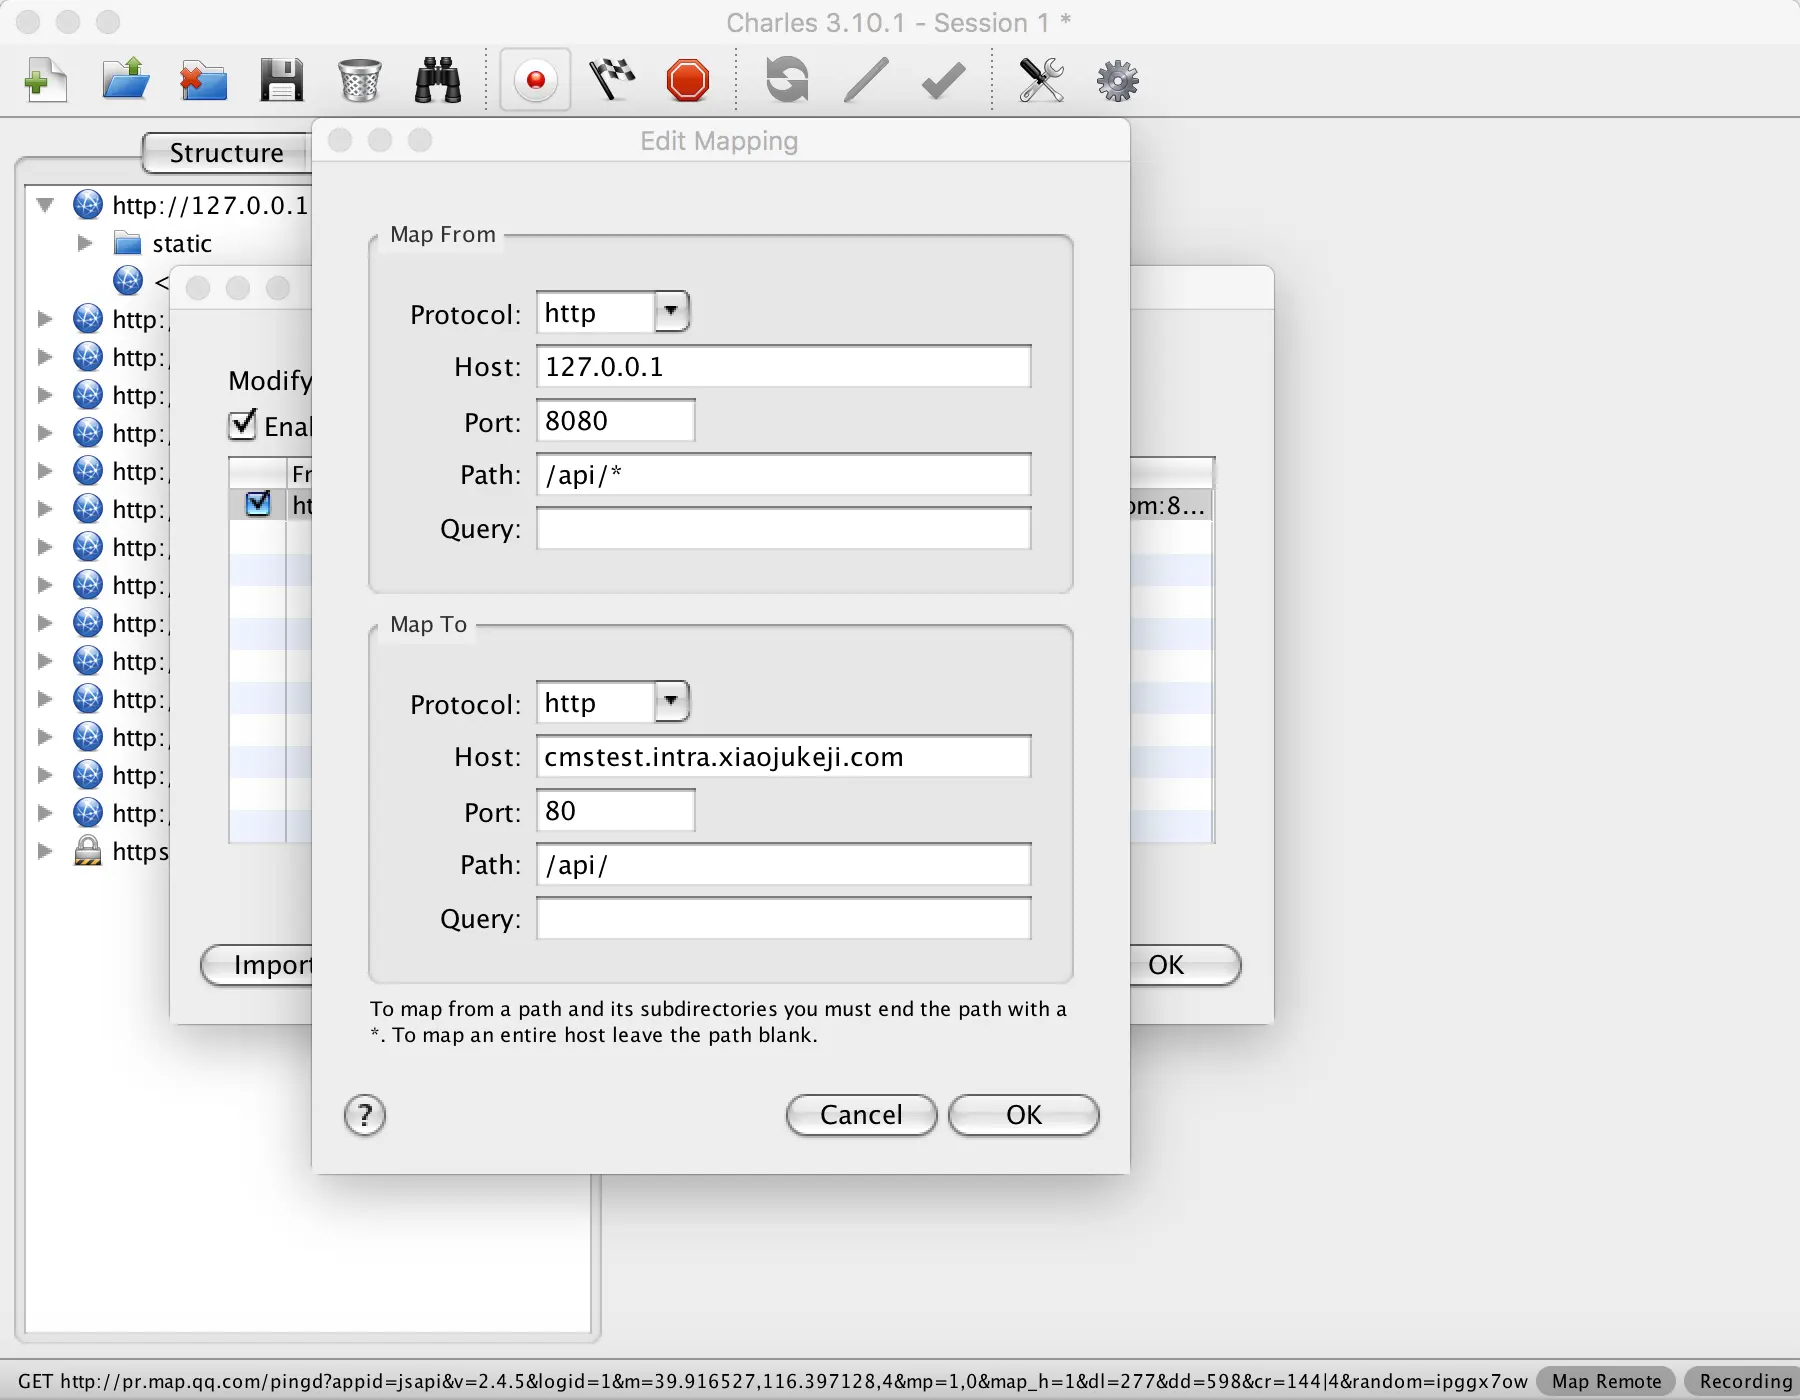Select the Structure tab

click(227, 153)
